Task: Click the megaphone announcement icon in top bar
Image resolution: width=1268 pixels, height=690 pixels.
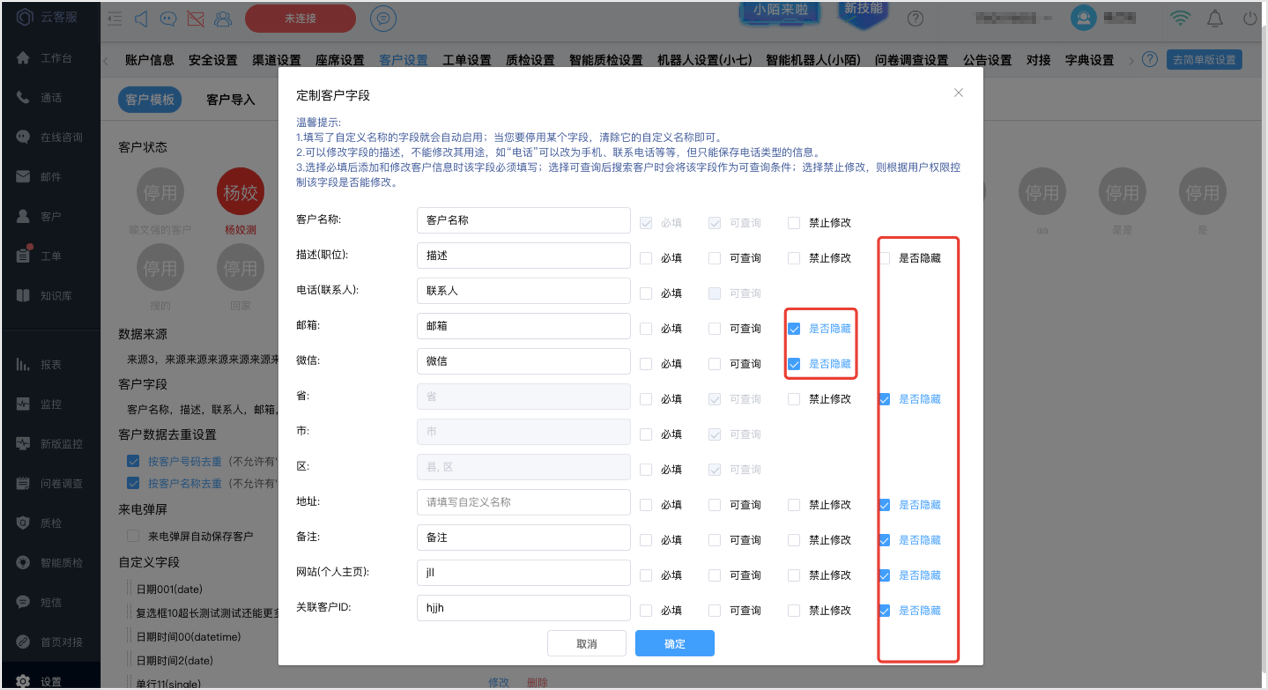Action: pos(142,19)
